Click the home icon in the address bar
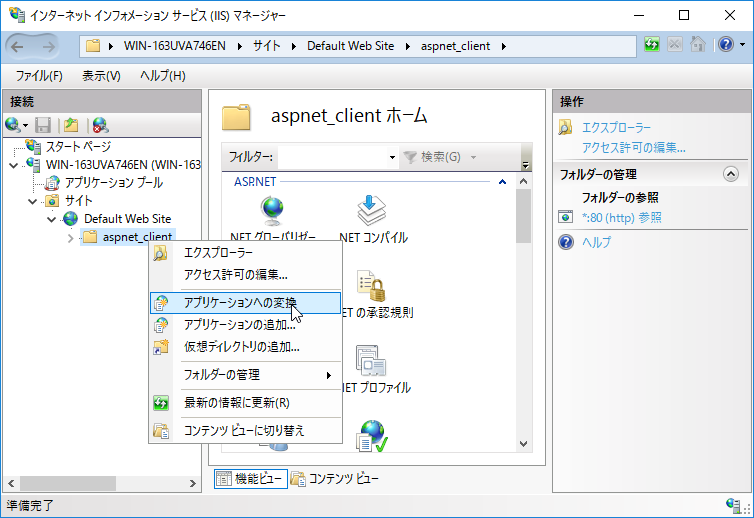The height and width of the screenshot is (518, 754). tap(698, 45)
